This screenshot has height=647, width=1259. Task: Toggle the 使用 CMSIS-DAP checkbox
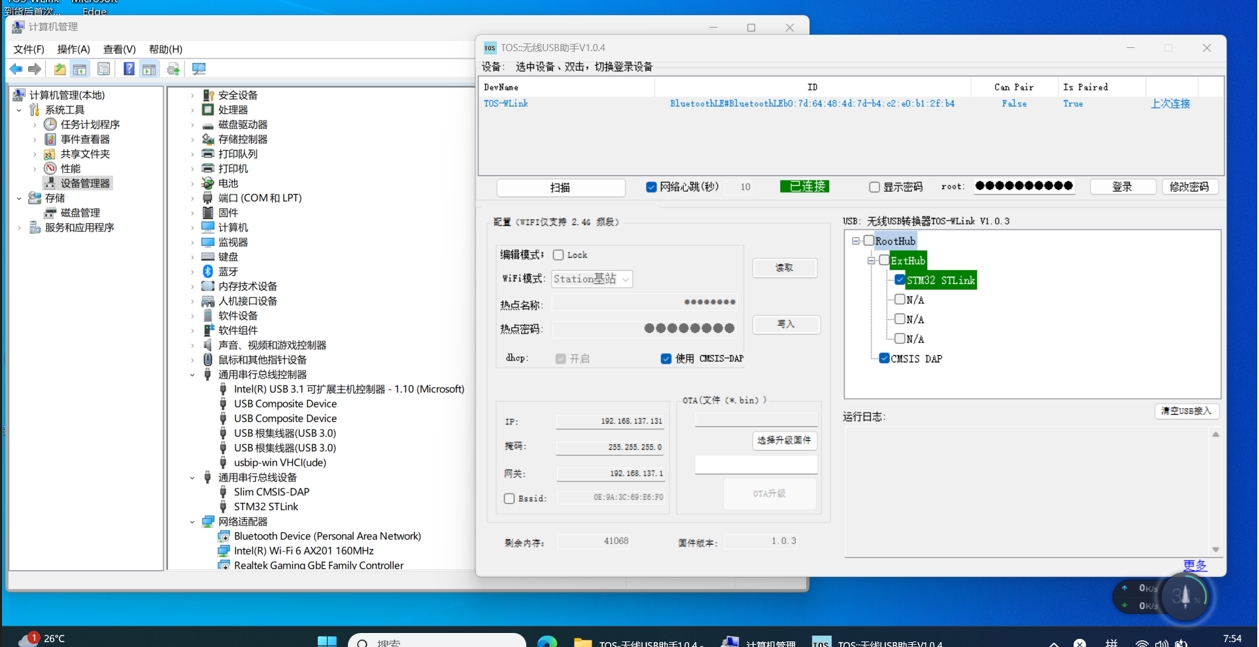[x=666, y=359]
